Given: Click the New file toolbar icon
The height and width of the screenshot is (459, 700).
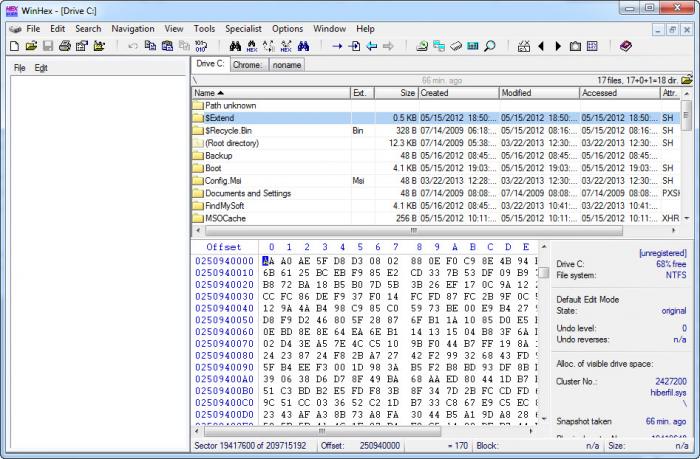Looking at the screenshot, I should [x=14, y=46].
